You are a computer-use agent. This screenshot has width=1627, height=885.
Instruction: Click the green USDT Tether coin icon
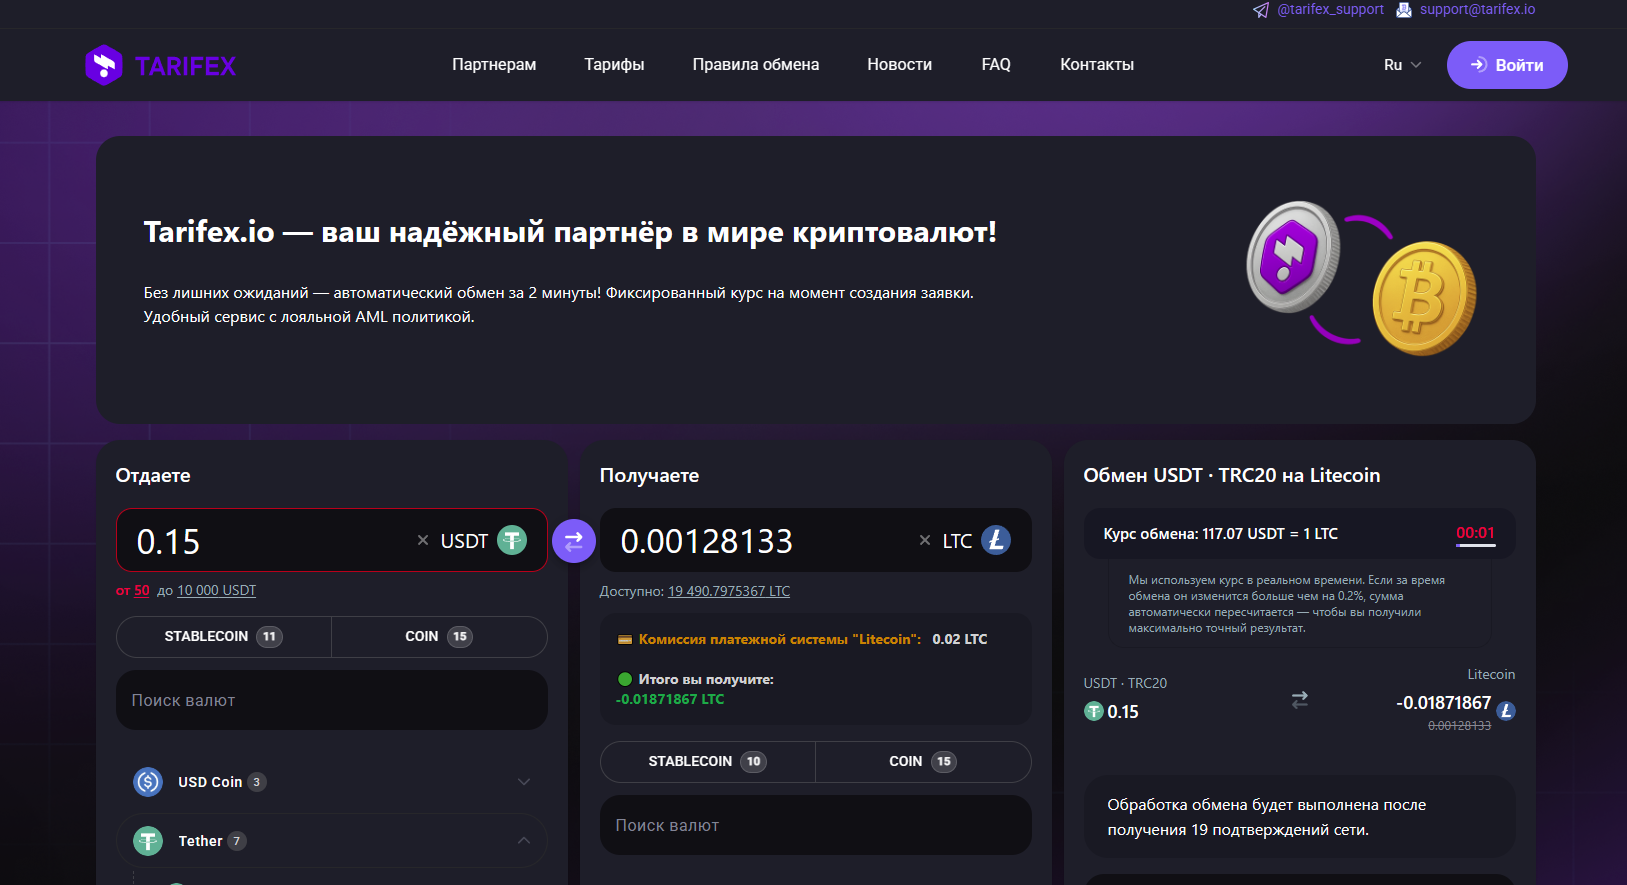tap(512, 541)
